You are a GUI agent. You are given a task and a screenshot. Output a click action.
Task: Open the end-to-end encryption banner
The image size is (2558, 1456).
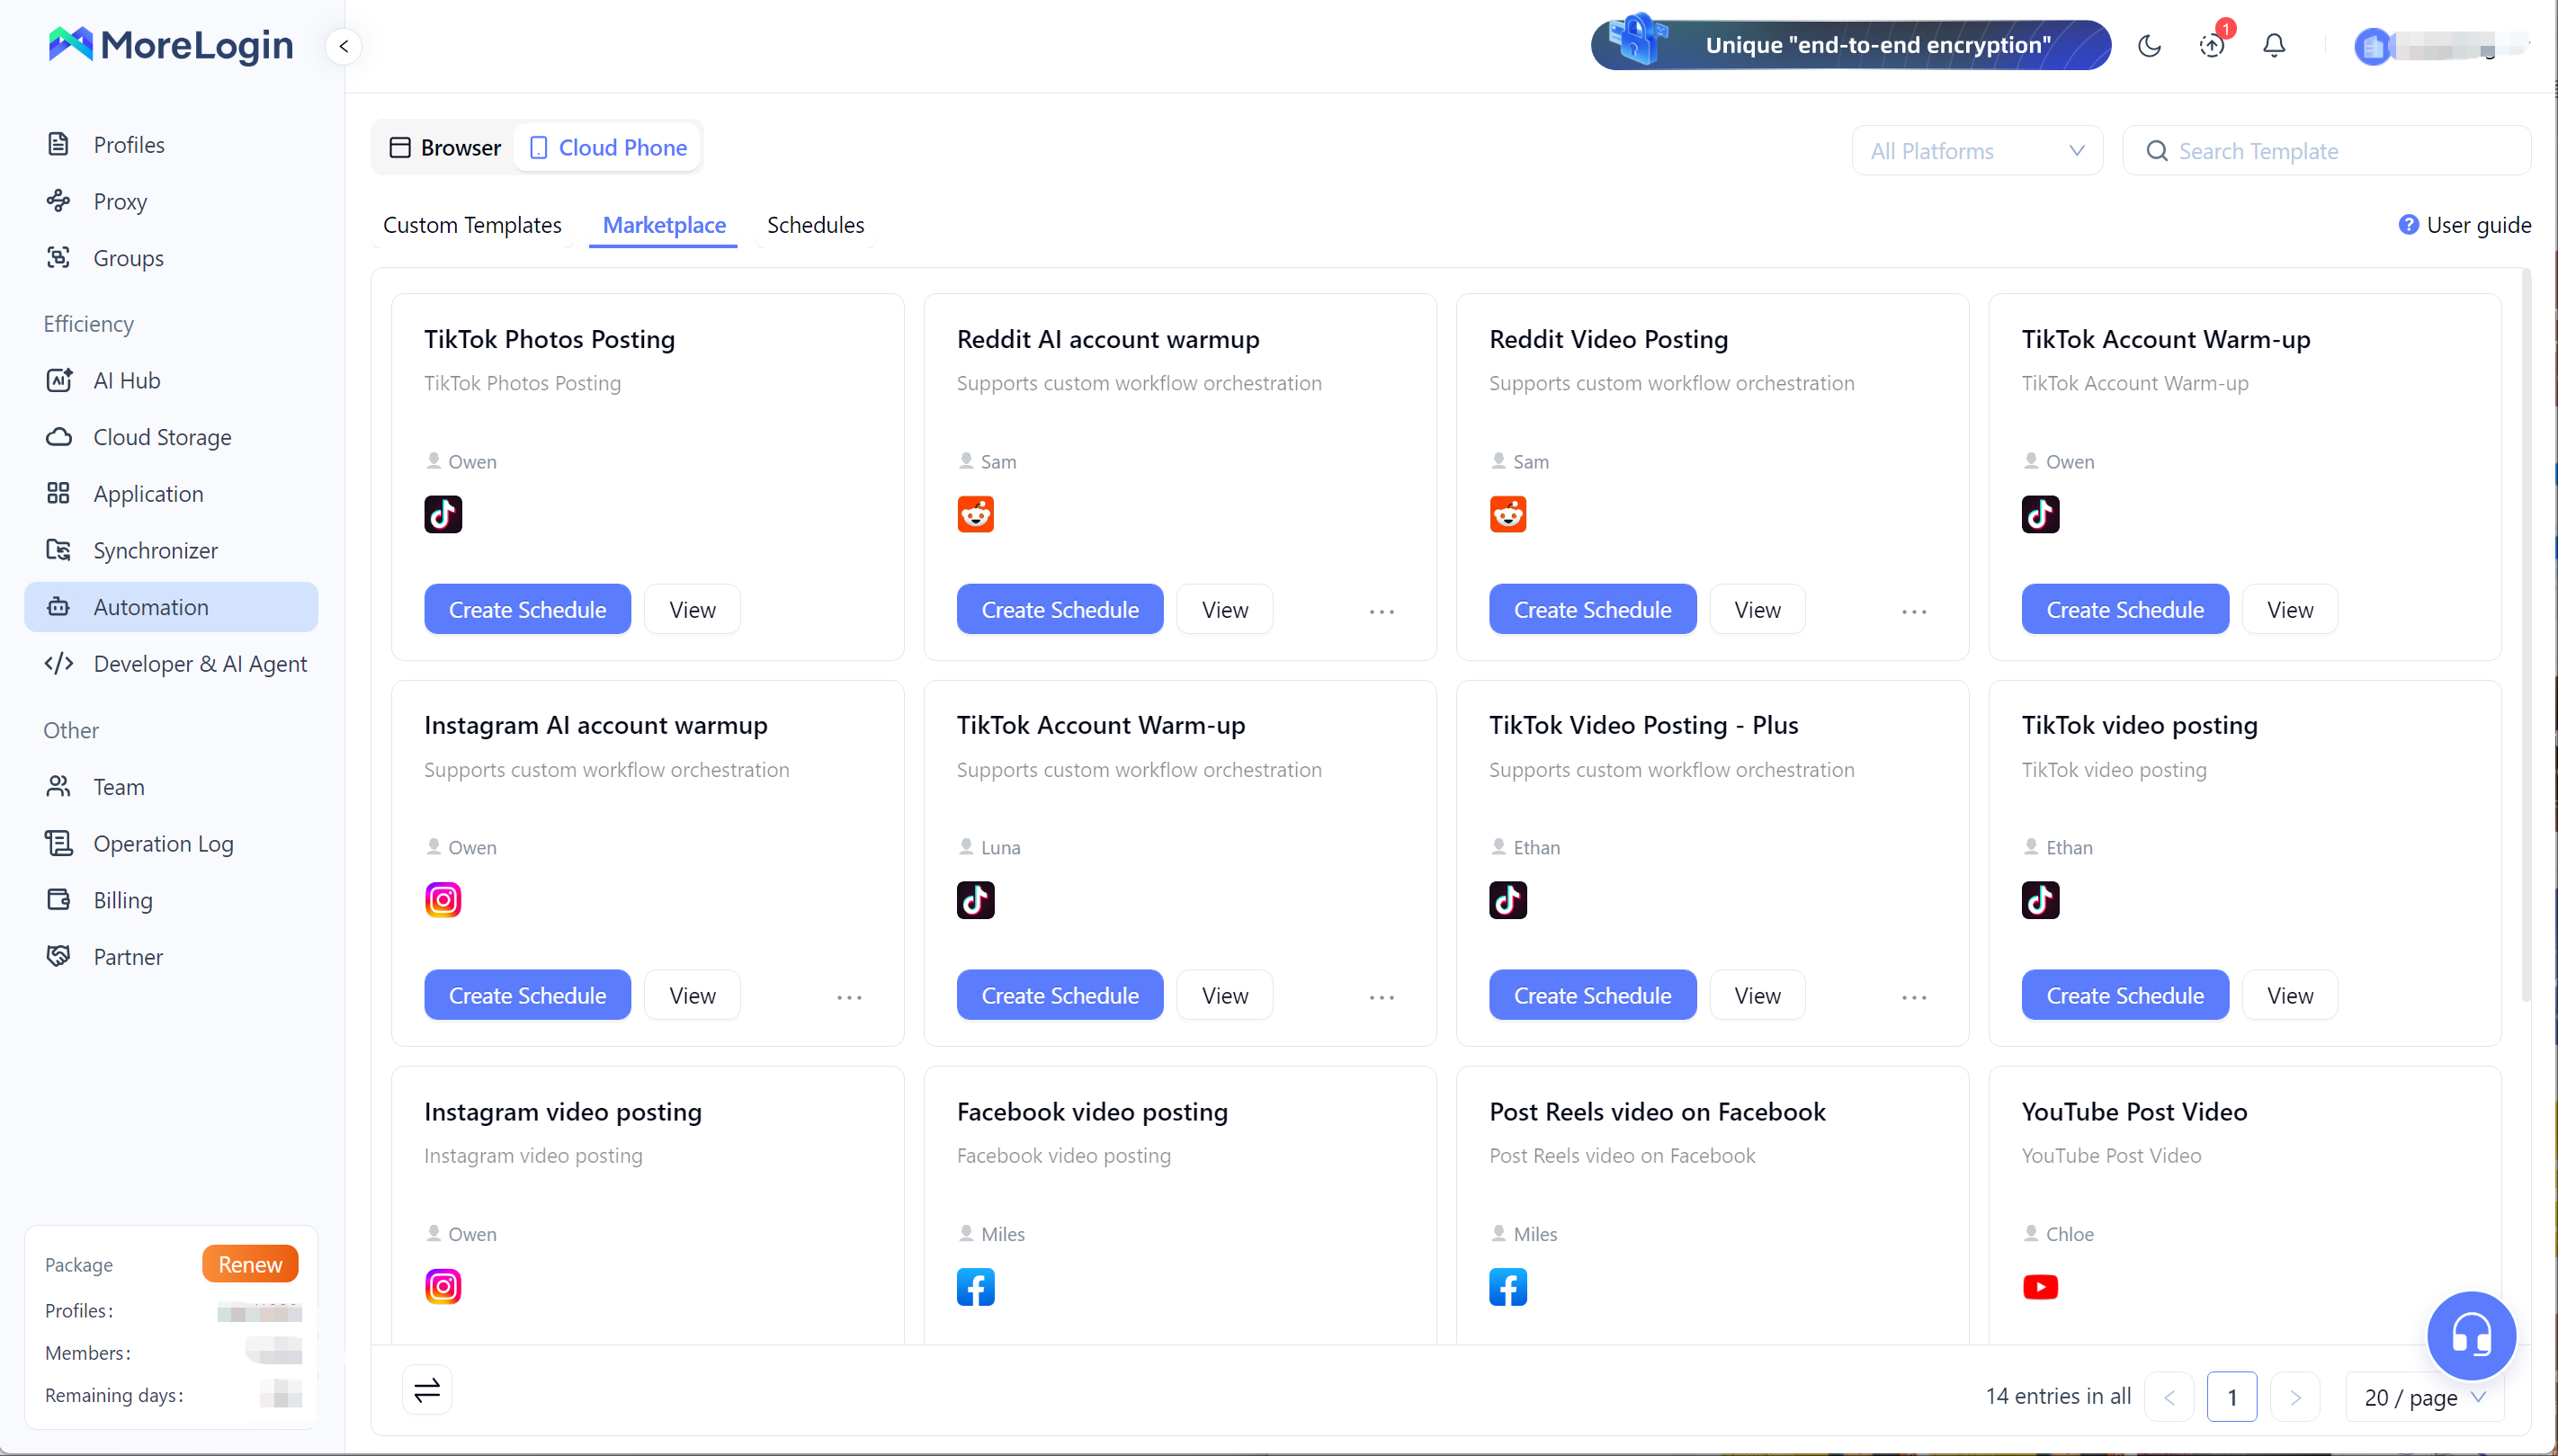[x=1850, y=45]
